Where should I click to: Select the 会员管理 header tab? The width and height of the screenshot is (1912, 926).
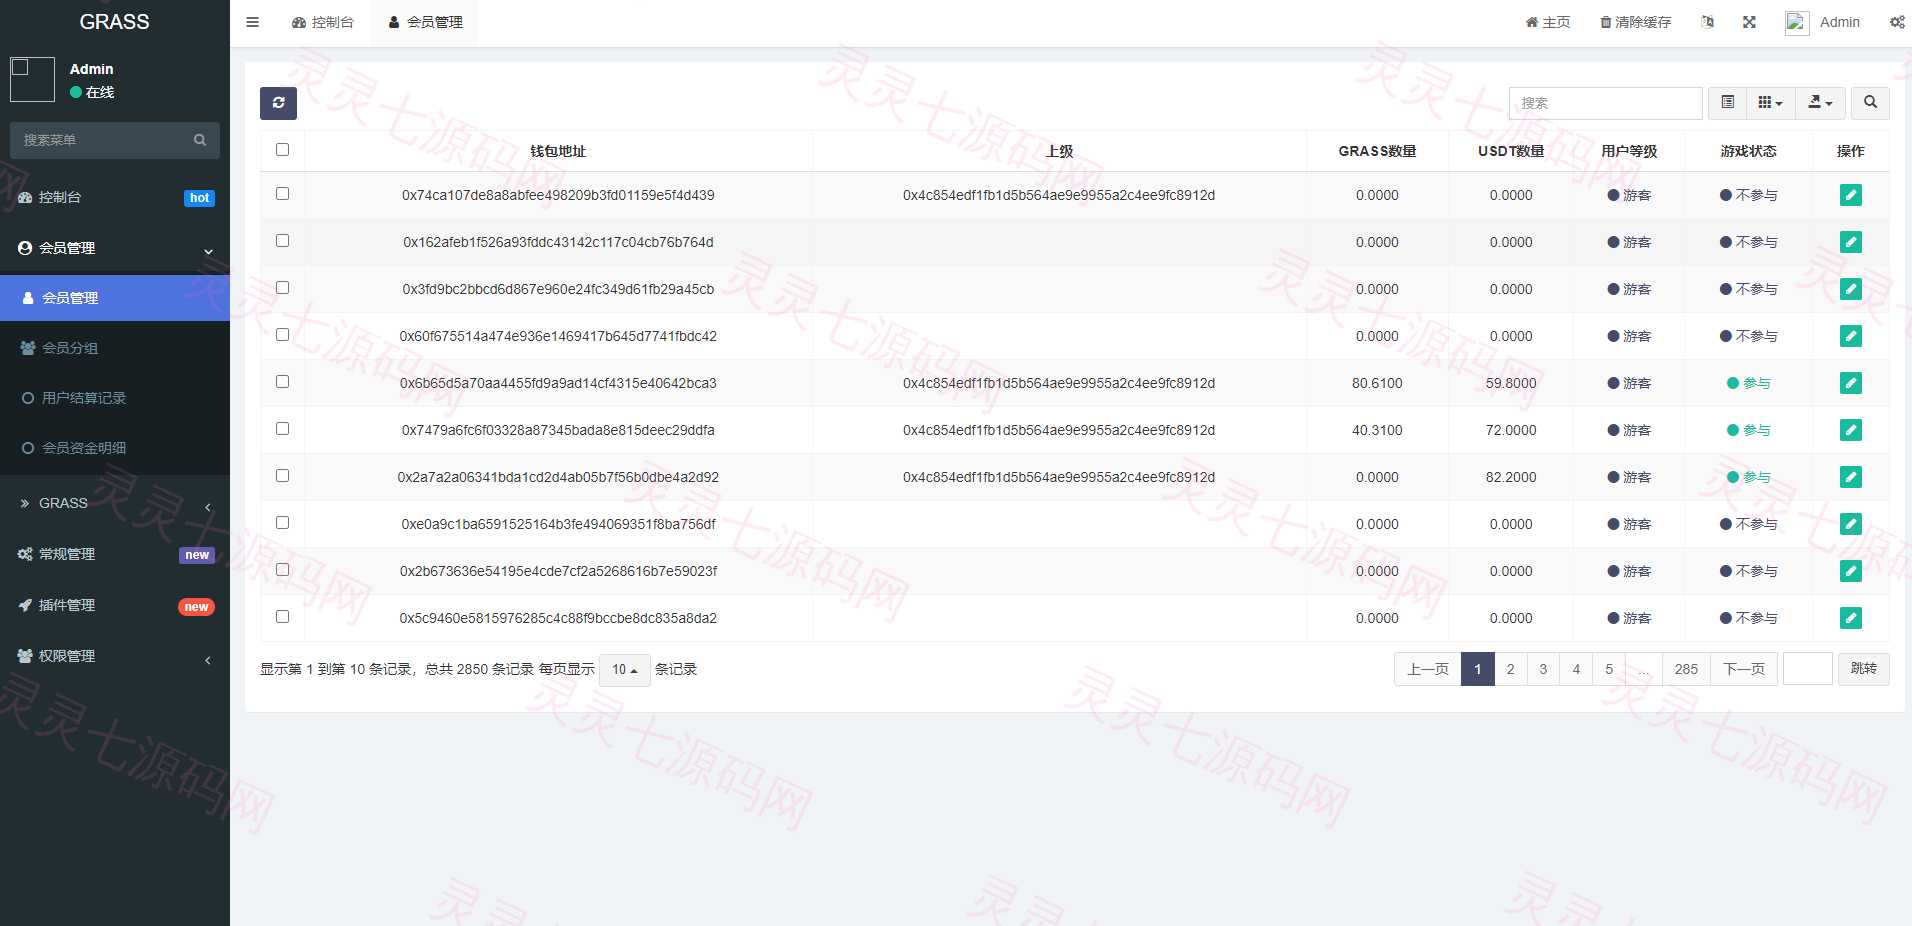(425, 22)
